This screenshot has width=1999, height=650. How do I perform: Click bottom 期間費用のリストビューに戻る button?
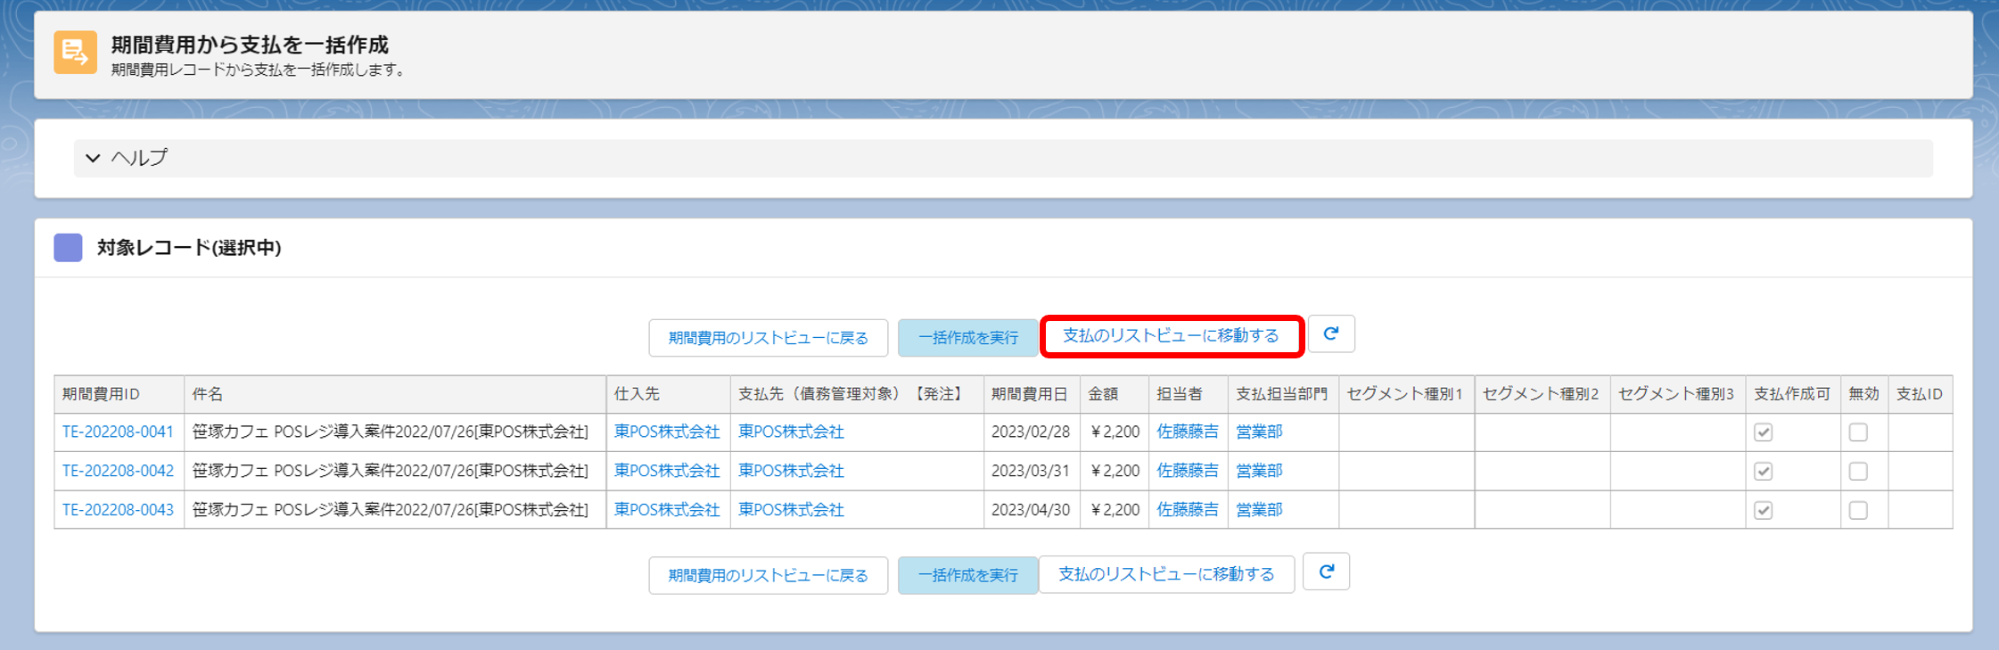click(x=768, y=575)
